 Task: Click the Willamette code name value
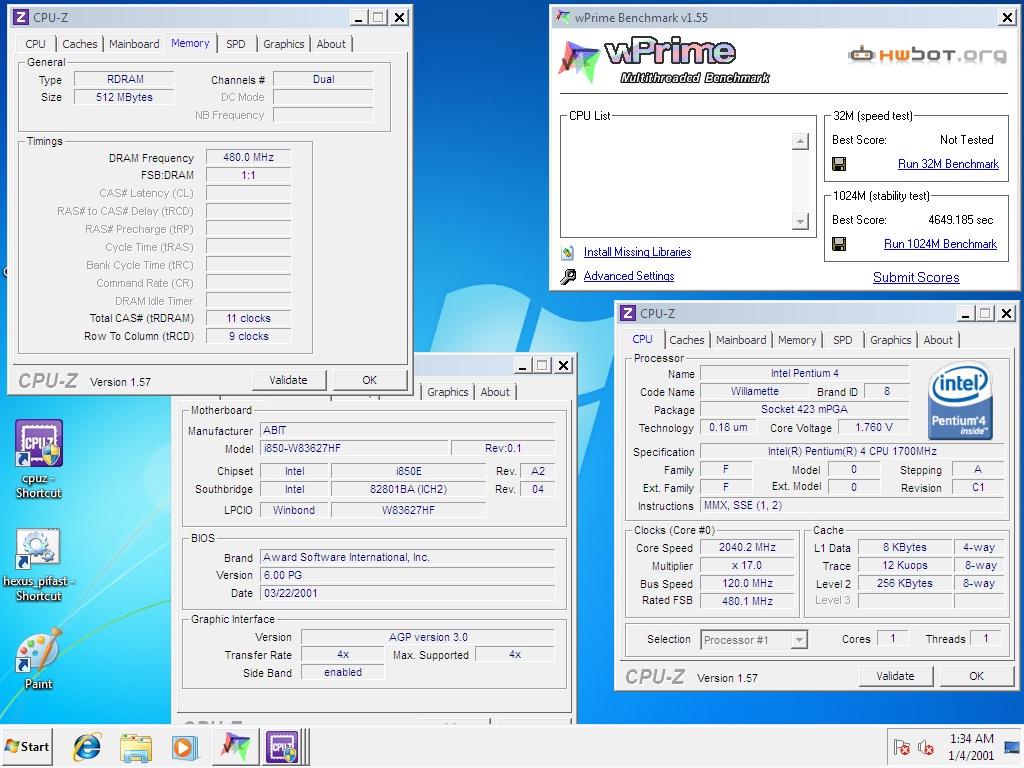coord(754,391)
